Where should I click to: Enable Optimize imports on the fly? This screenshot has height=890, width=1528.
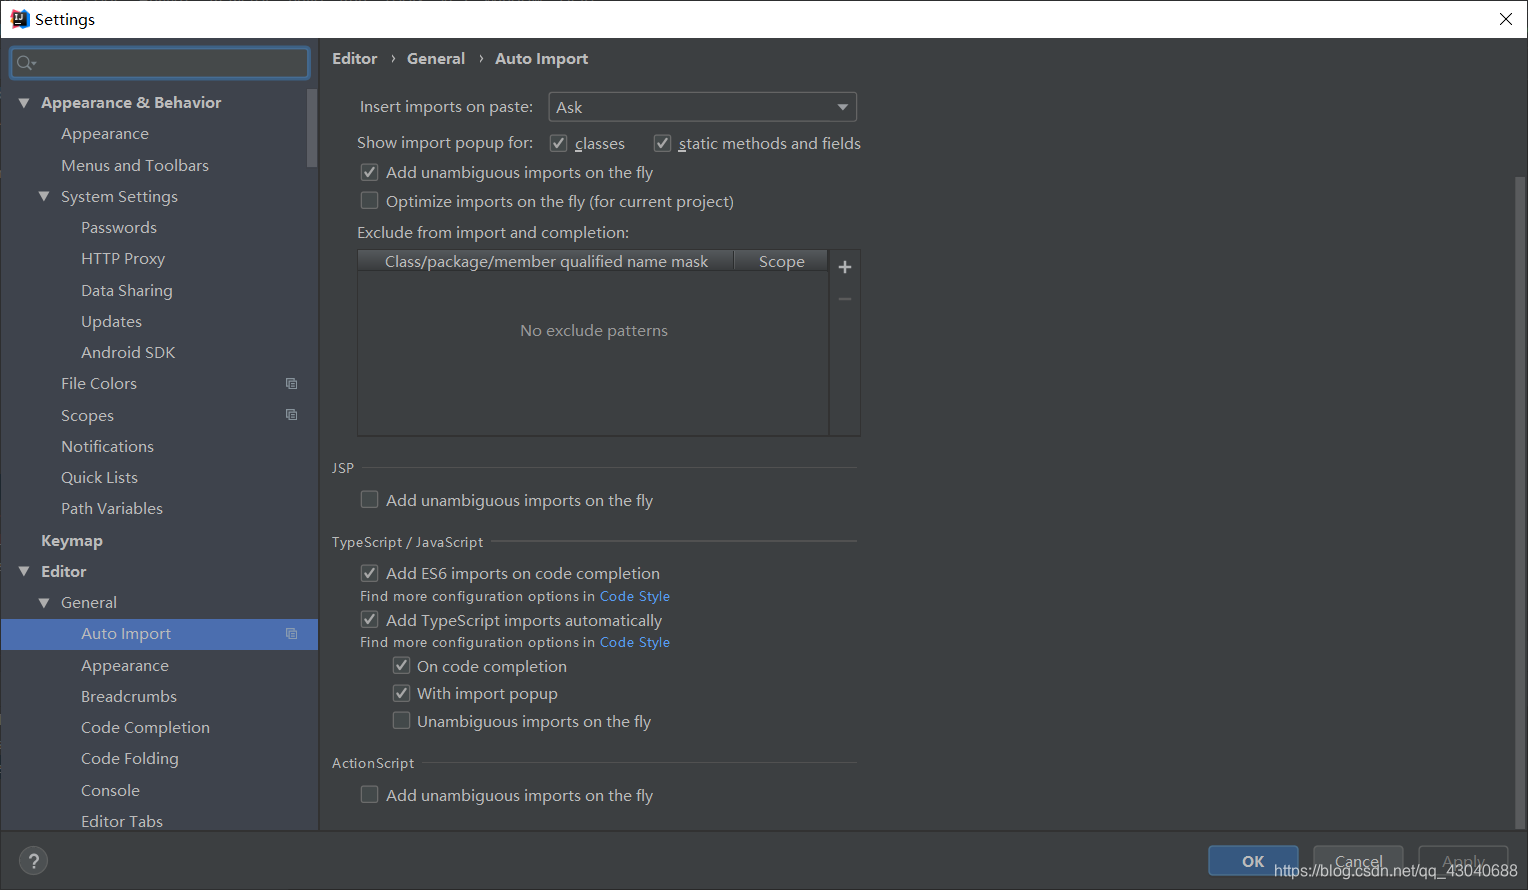pyautogui.click(x=370, y=201)
